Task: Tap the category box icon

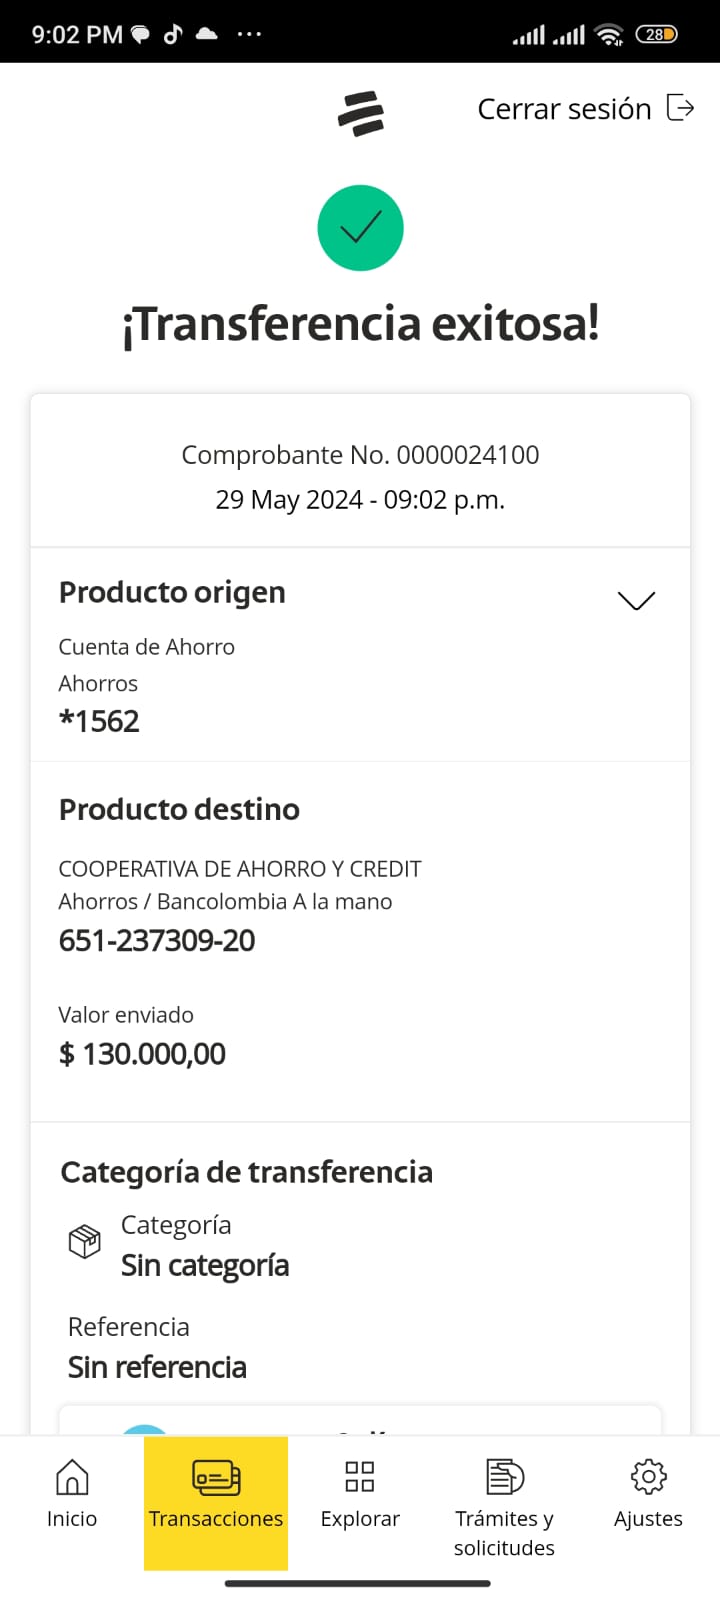Action: [85, 1242]
